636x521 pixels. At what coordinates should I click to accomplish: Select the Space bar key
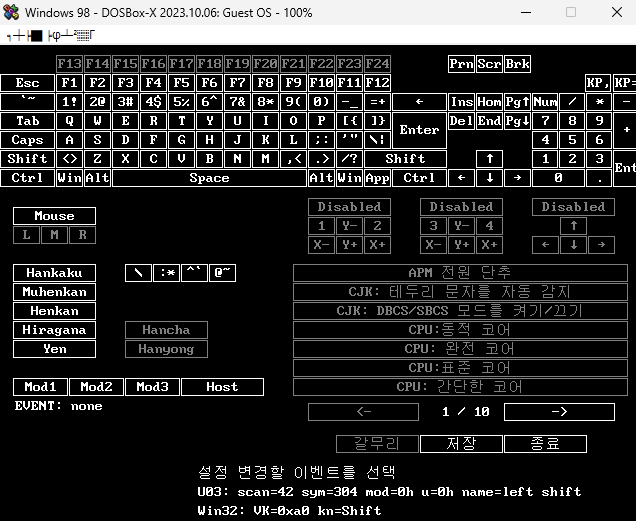[x=209, y=178]
